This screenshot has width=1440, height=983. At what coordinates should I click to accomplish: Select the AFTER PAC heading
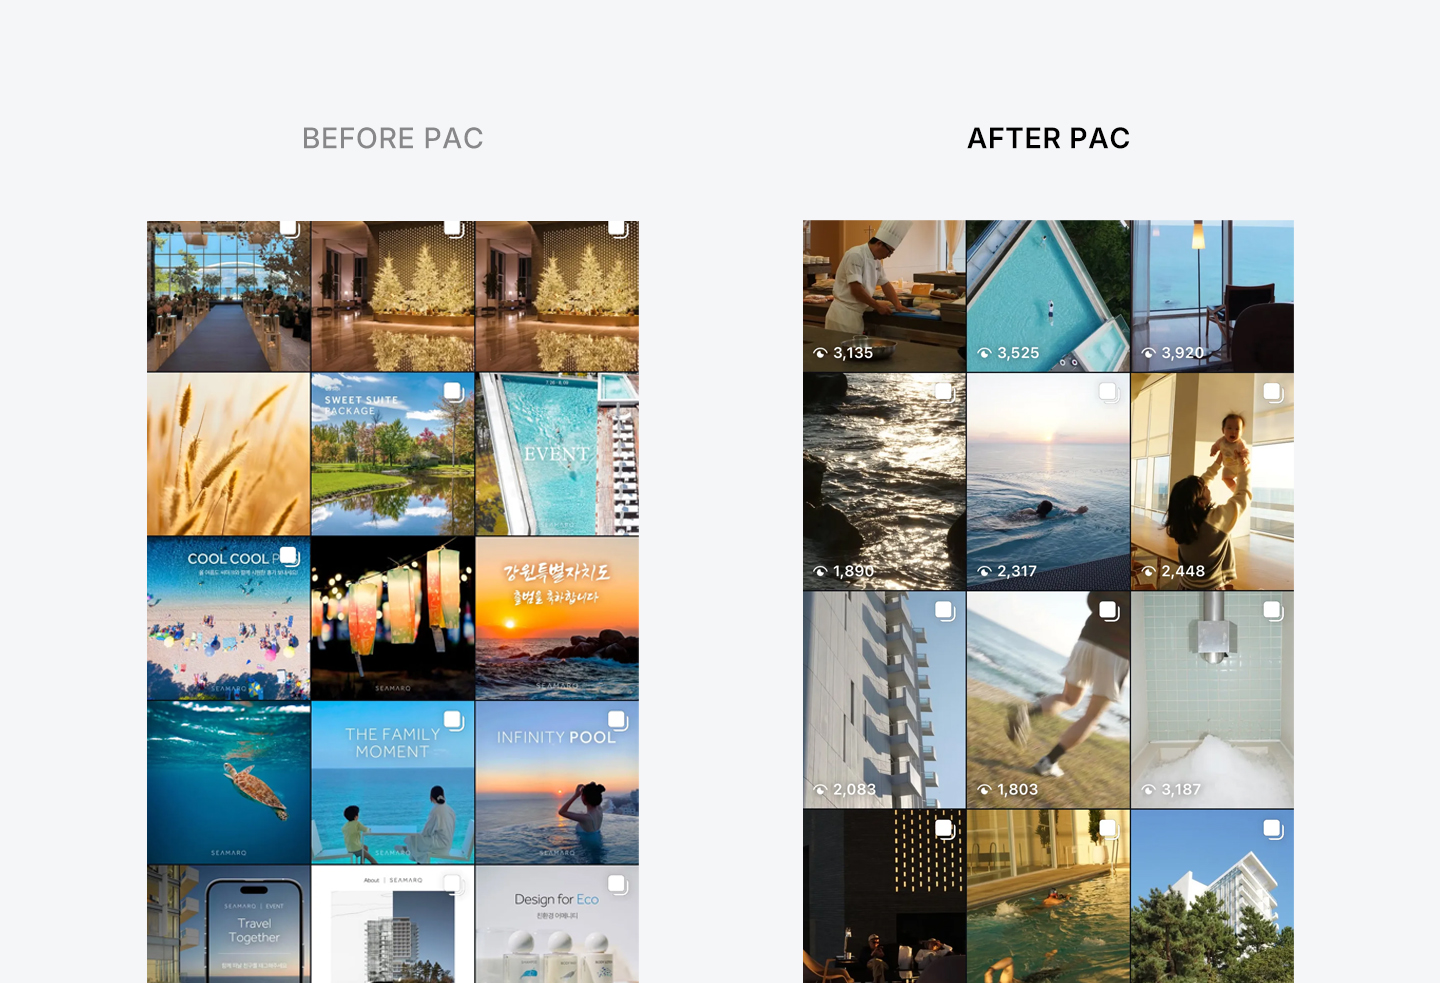coord(1049,138)
